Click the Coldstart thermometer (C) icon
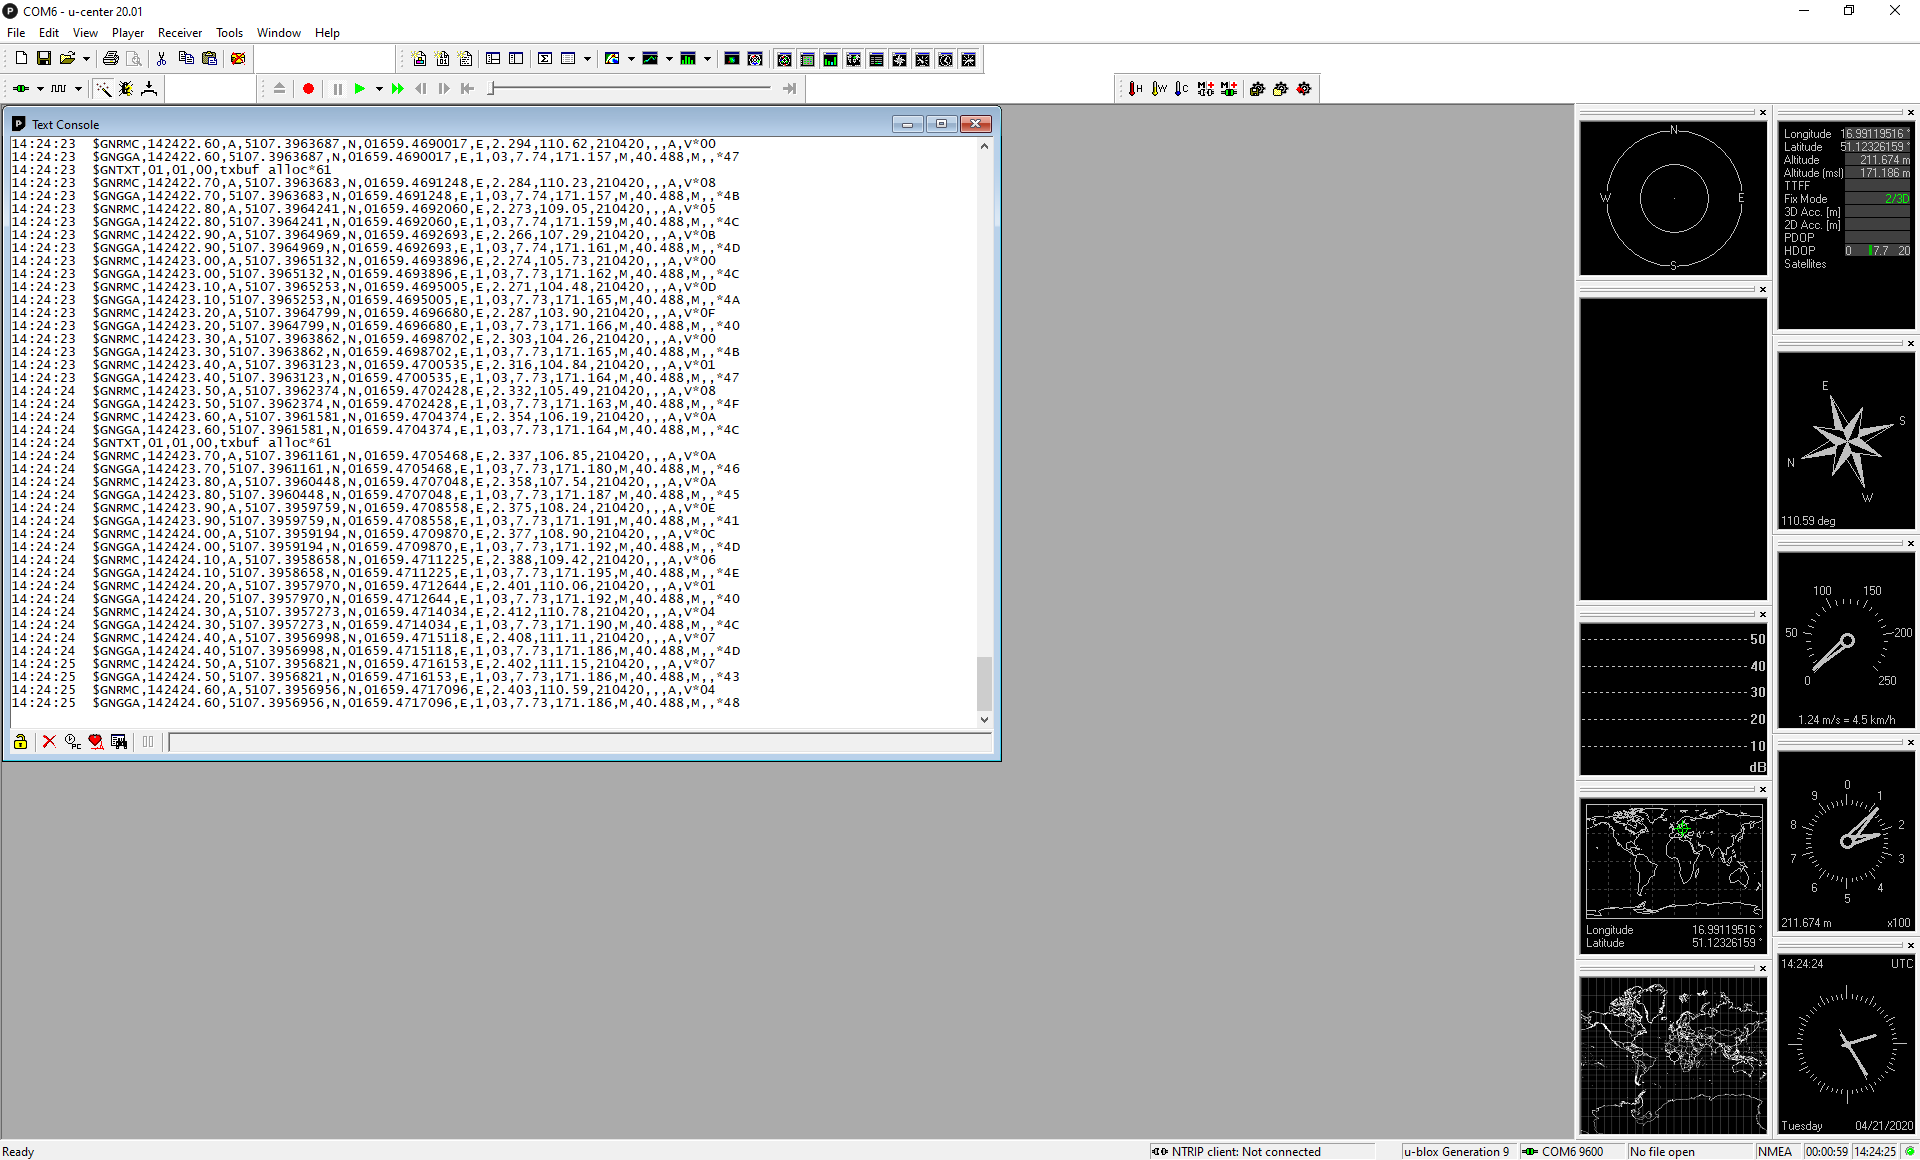The width and height of the screenshot is (1920, 1160). [x=1181, y=89]
